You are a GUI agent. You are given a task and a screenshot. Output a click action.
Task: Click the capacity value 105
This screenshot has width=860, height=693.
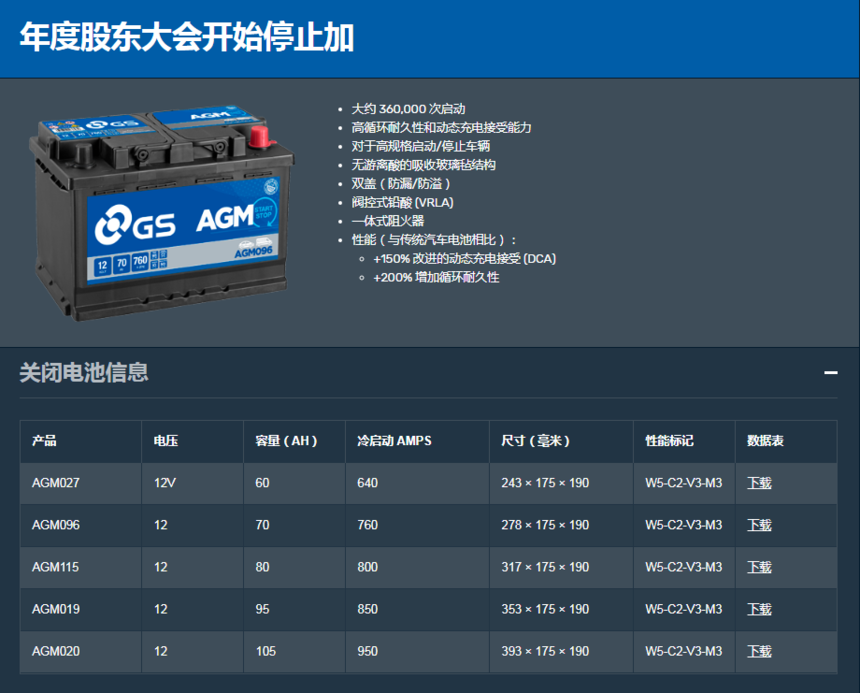point(266,651)
